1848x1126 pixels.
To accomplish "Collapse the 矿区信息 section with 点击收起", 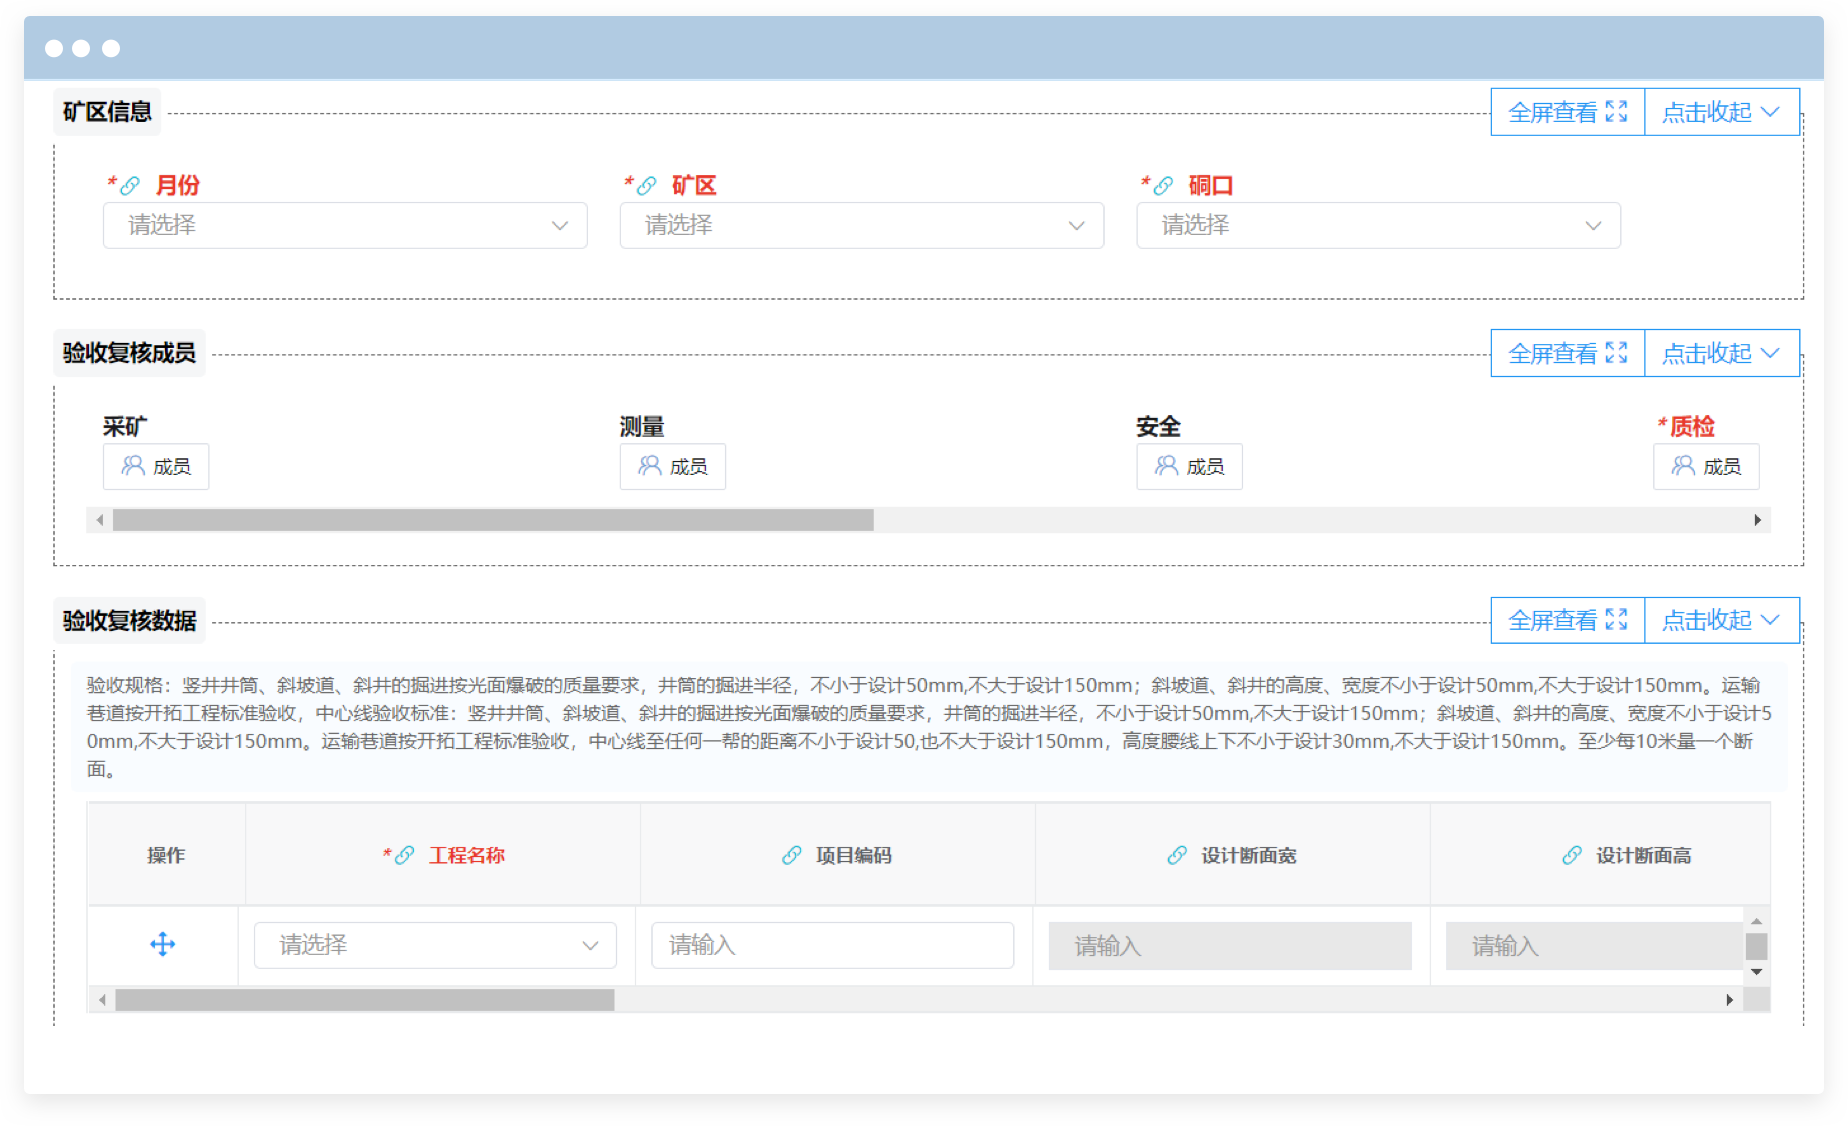I will click(1720, 112).
